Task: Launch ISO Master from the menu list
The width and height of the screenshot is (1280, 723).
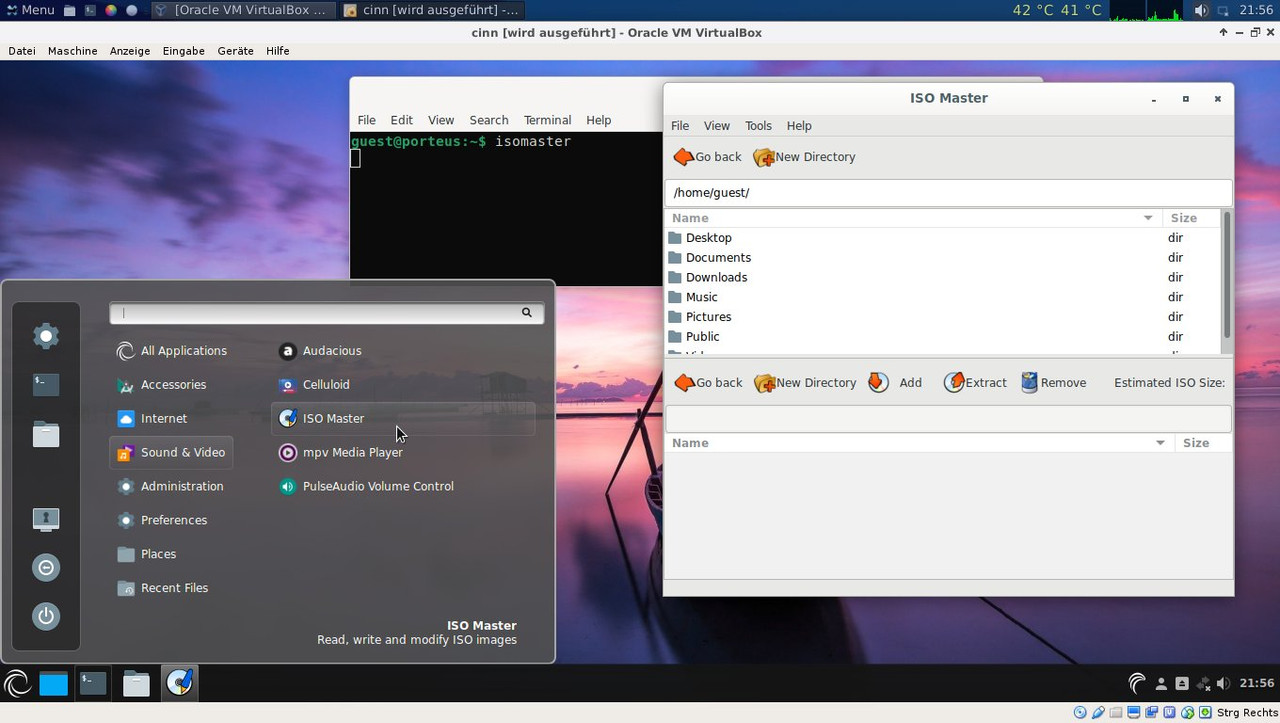Action: [403, 419]
